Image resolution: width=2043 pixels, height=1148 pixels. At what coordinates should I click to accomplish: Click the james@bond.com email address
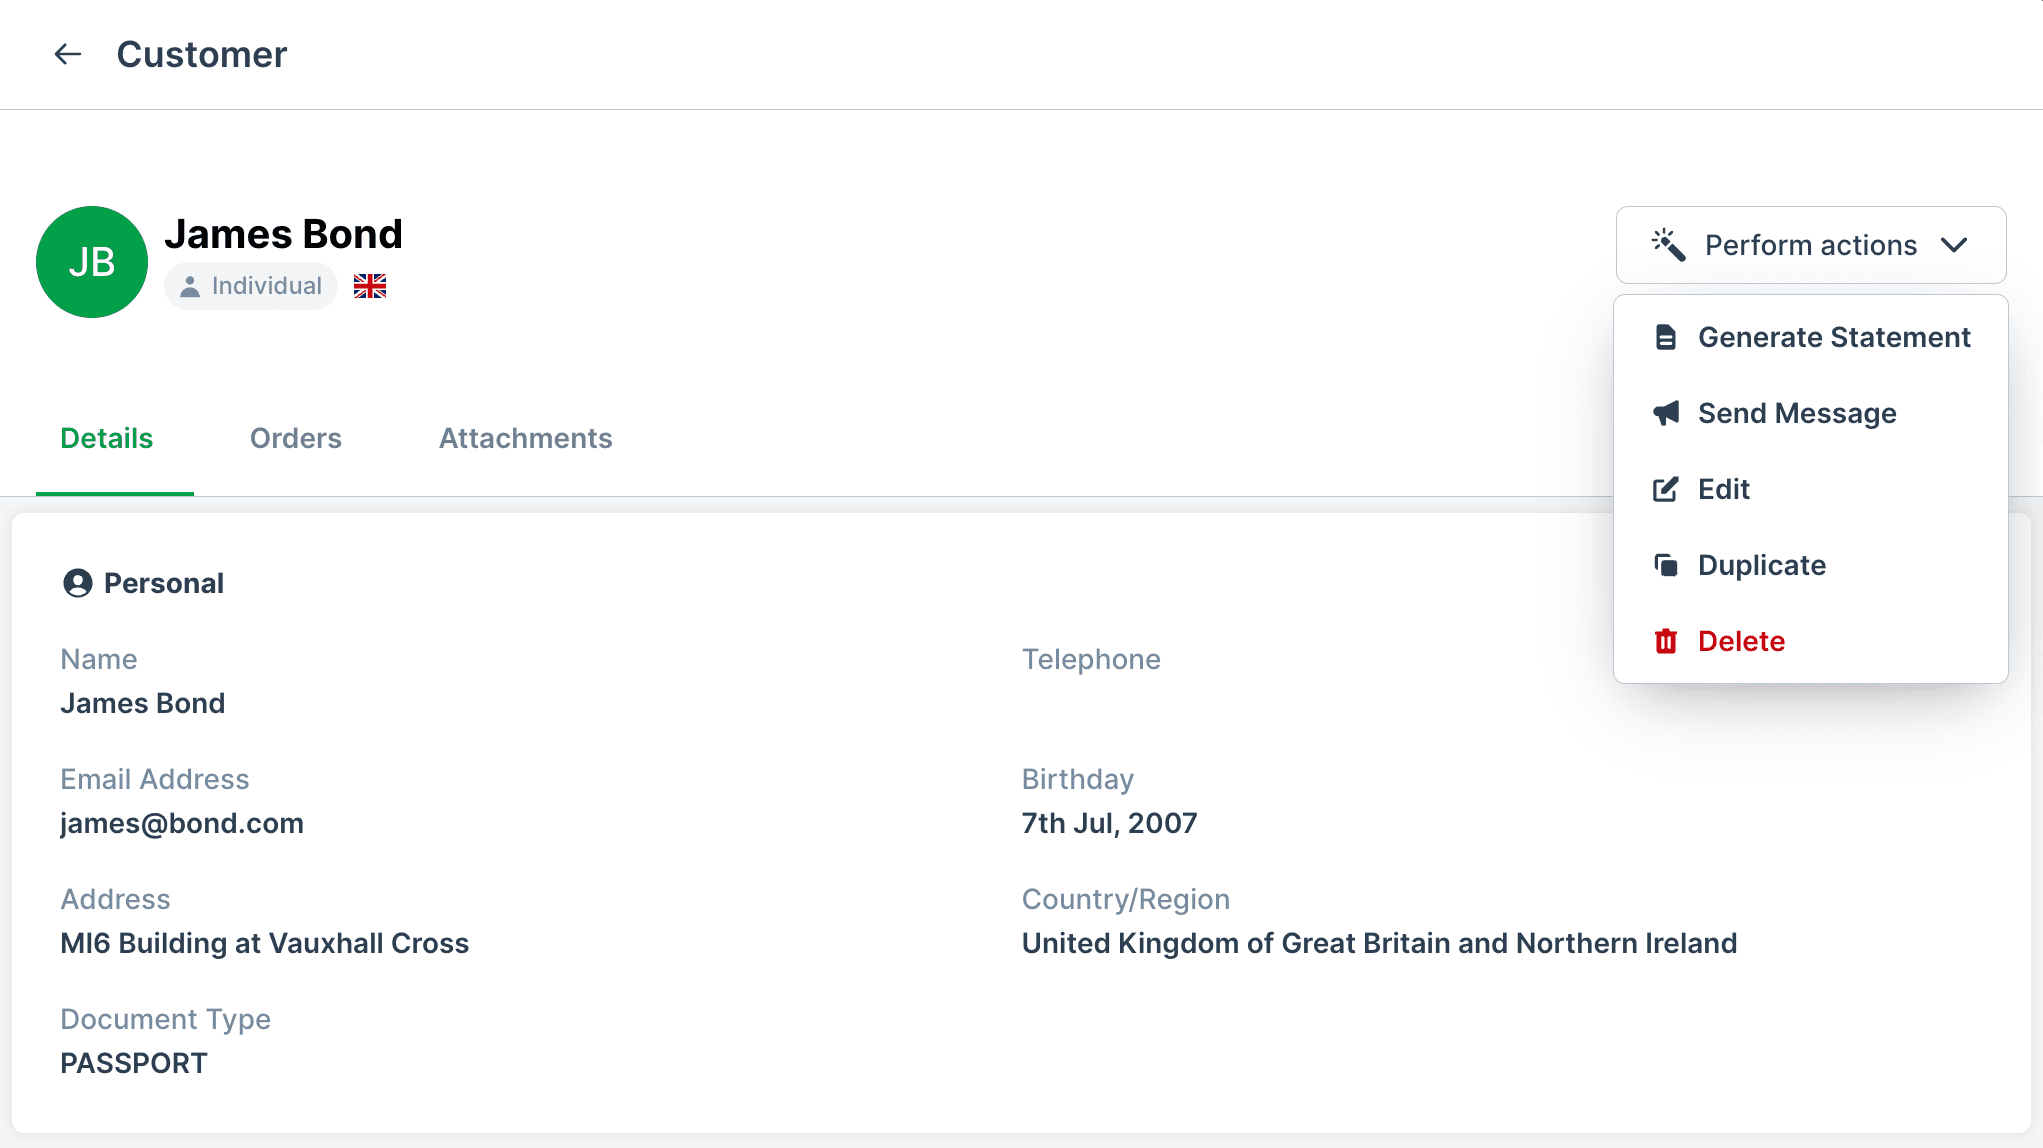point(182,824)
